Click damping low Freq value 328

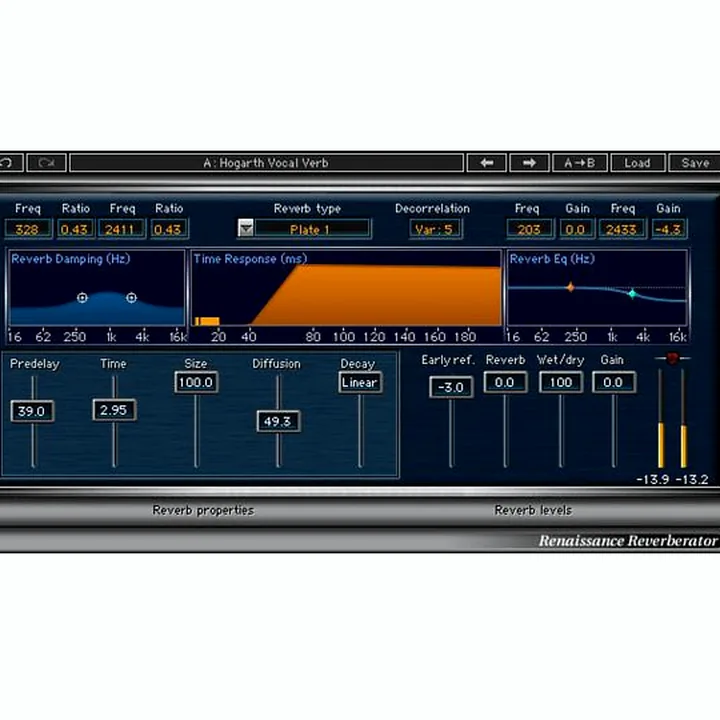pos(28,229)
